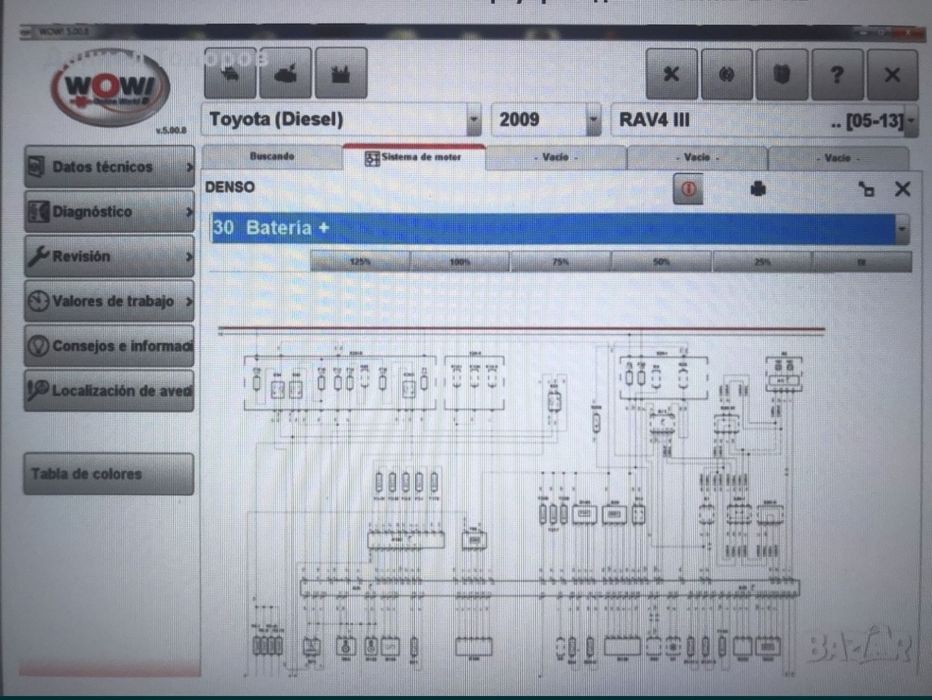Image resolution: width=932 pixels, height=700 pixels.
Task: Expand the 30 Batería + component dropdown
Action: pyautogui.click(x=902, y=229)
